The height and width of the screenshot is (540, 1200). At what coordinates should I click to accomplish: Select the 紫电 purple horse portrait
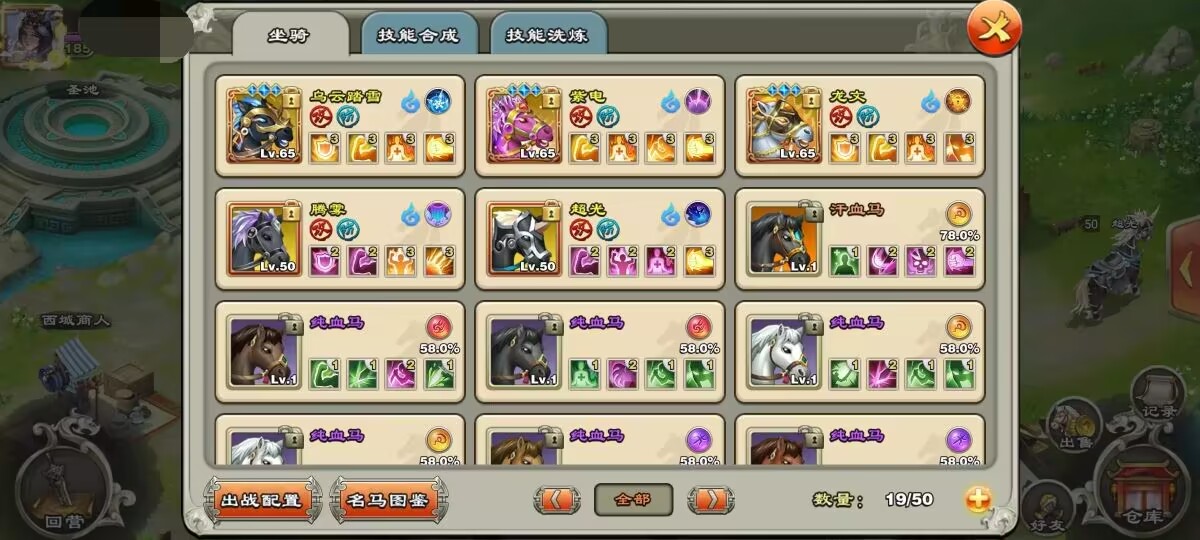[x=523, y=125]
